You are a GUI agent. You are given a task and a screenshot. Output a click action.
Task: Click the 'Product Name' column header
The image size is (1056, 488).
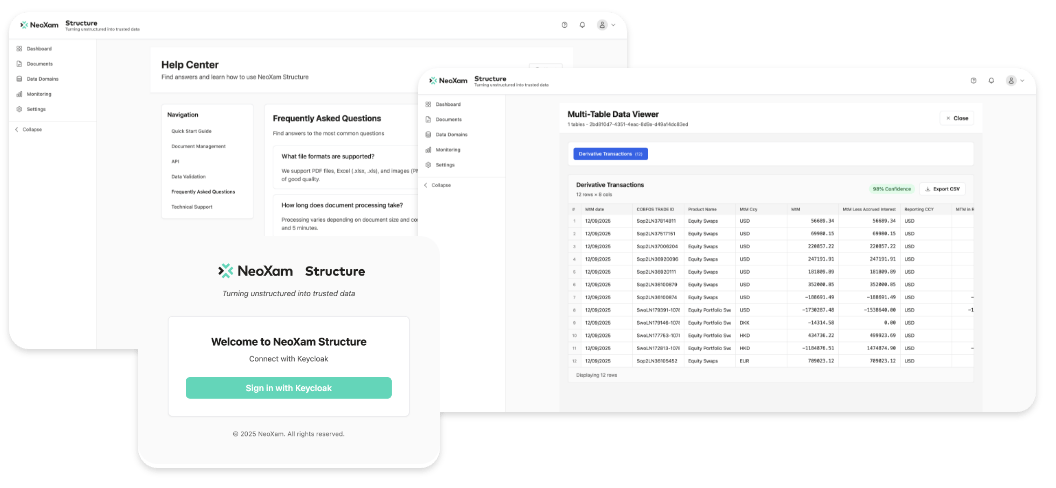[710, 209]
